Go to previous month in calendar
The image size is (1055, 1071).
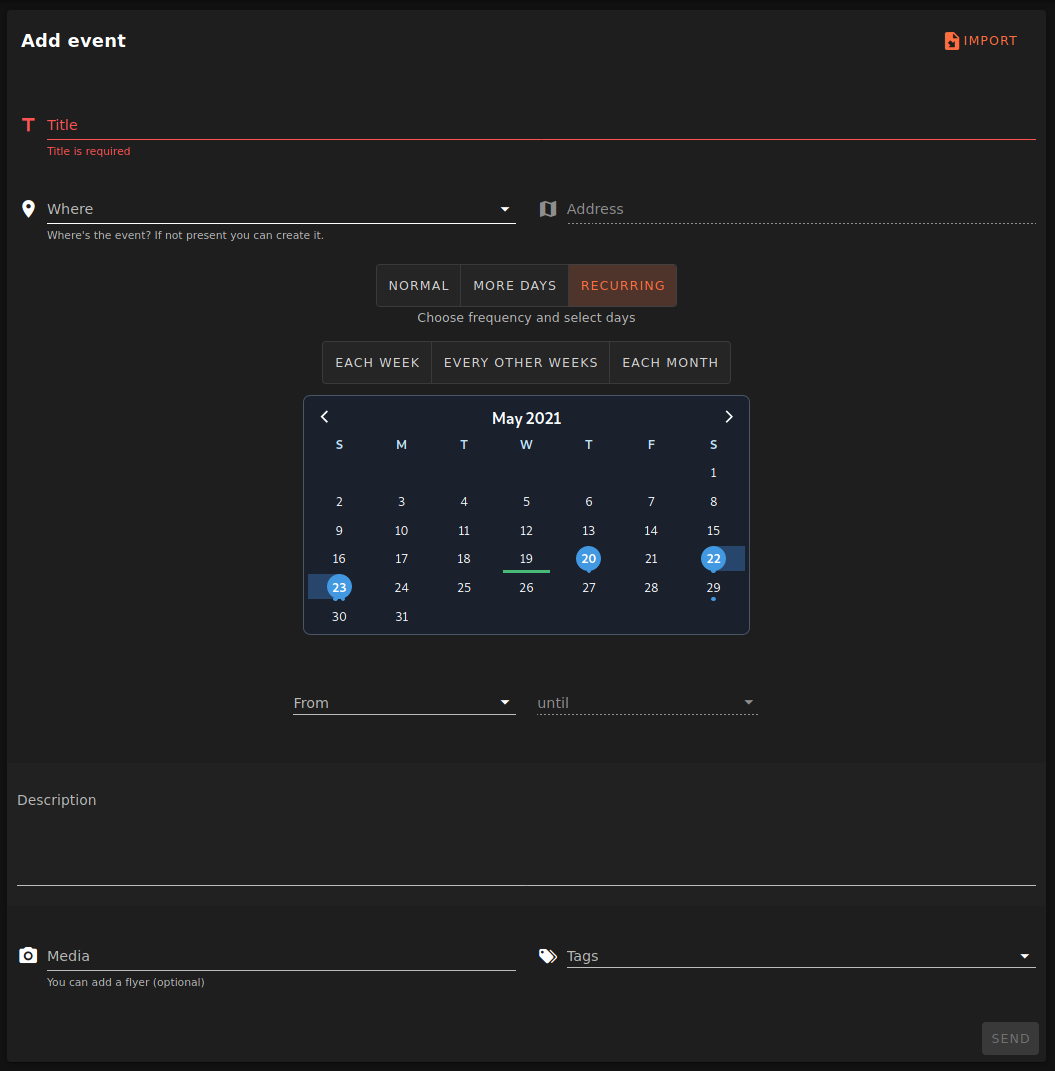(324, 417)
